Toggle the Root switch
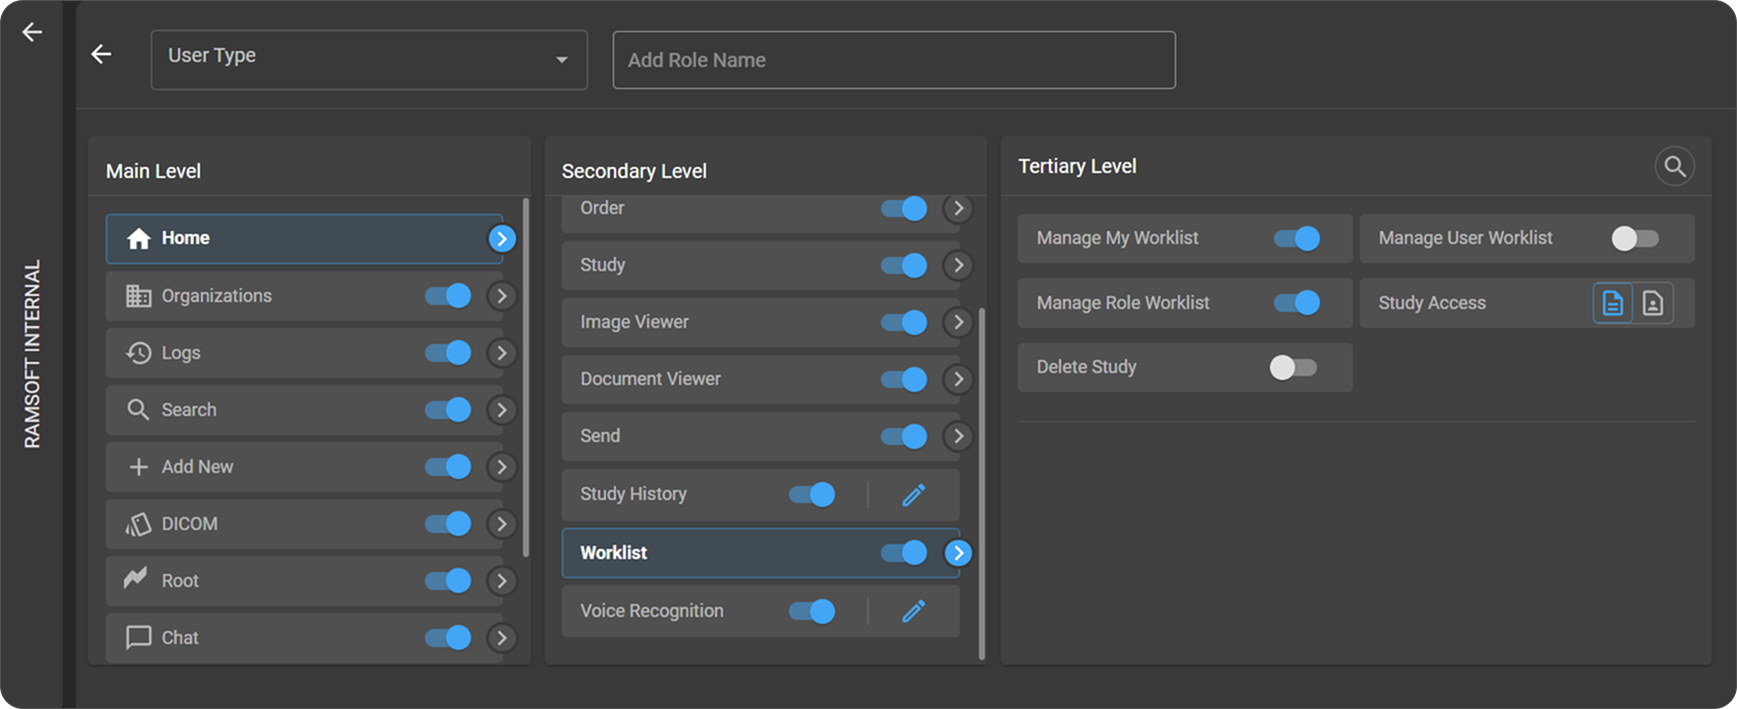This screenshot has width=1737, height=709. point(448,581)
